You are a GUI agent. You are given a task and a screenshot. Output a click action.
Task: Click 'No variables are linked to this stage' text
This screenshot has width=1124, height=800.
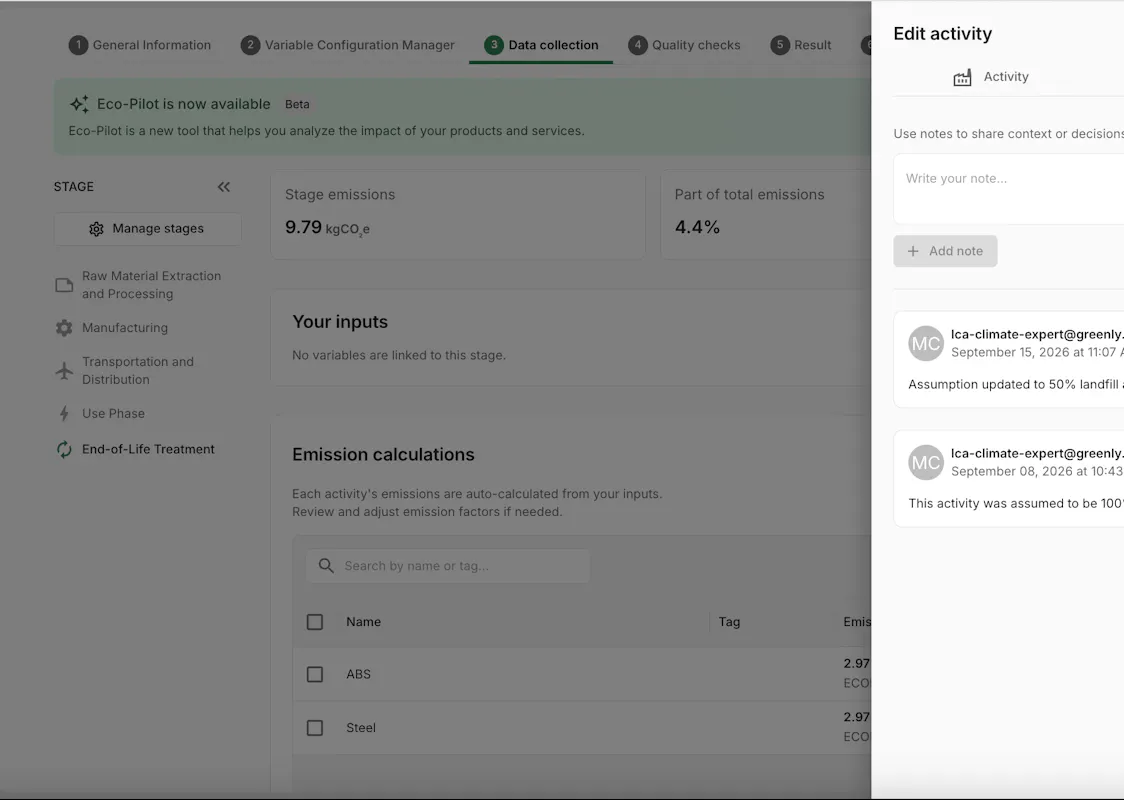click(x=399, y=355)
